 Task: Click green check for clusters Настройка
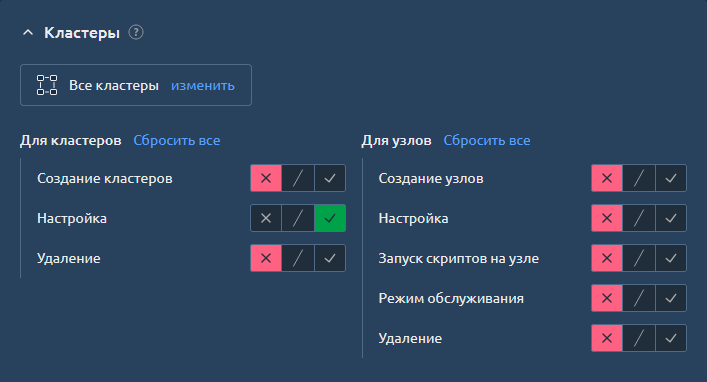pos(330,218)
